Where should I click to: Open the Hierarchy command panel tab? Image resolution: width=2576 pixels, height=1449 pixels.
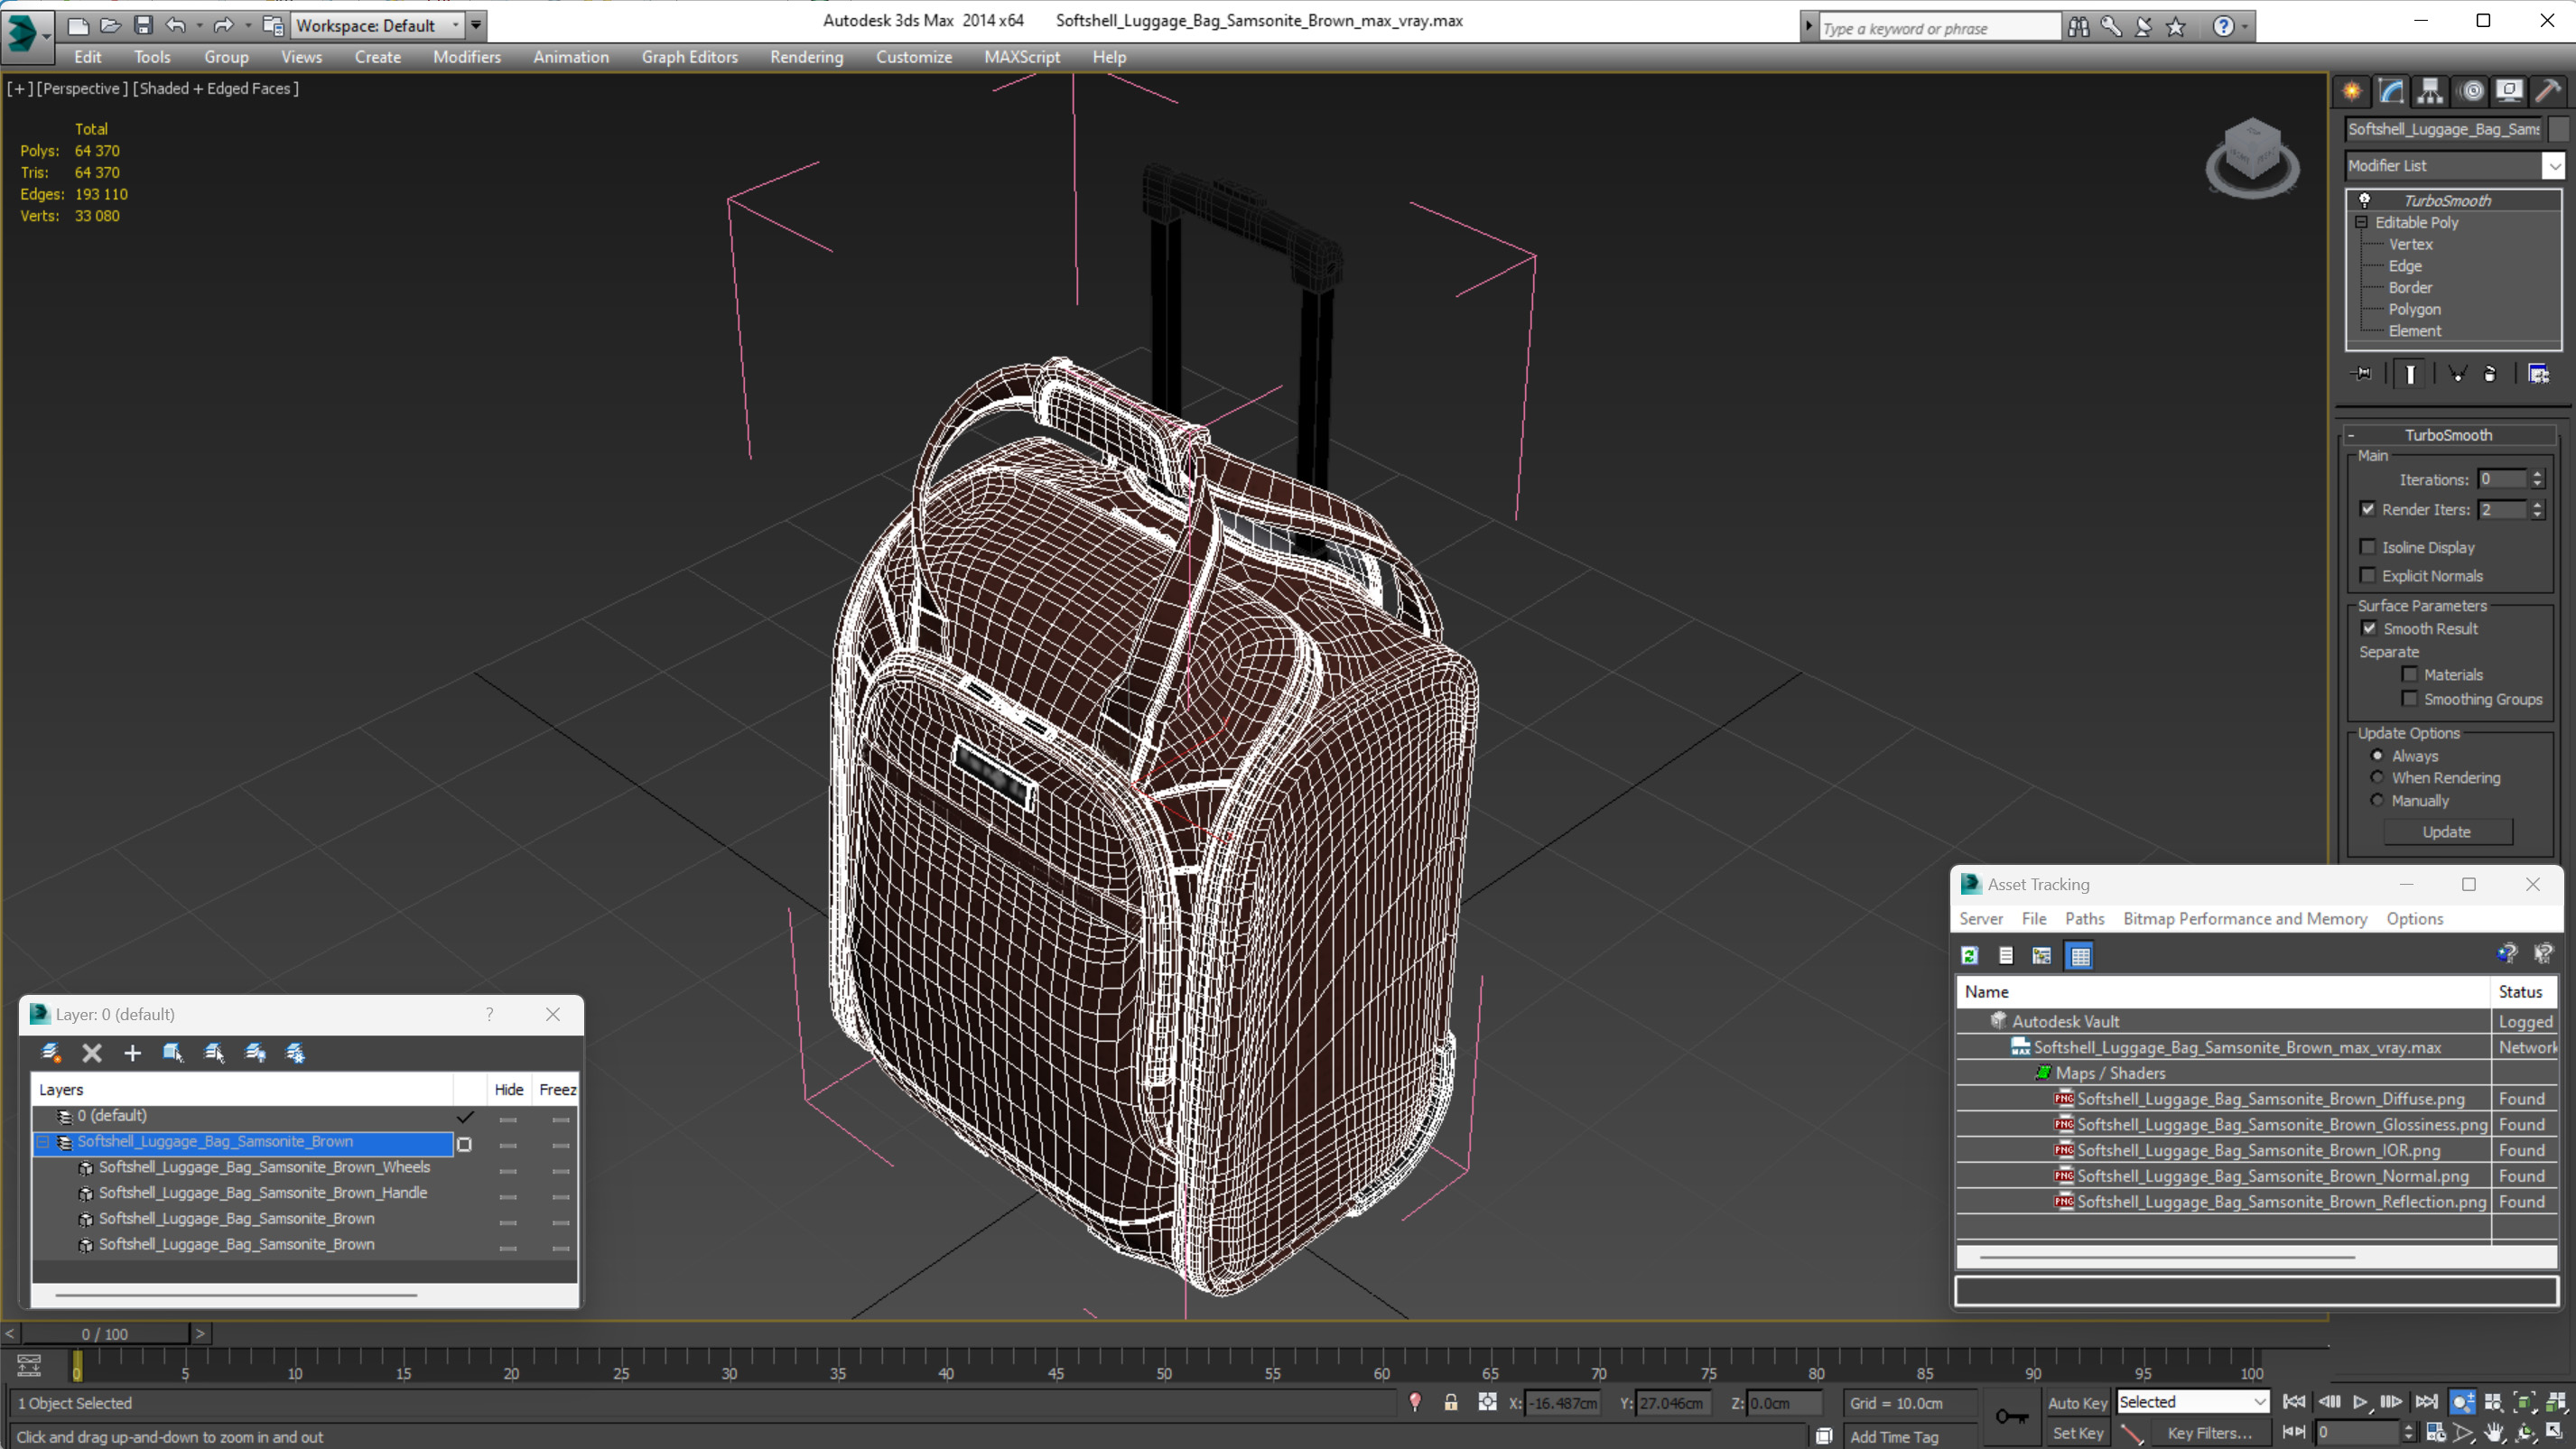(2430, 91)
